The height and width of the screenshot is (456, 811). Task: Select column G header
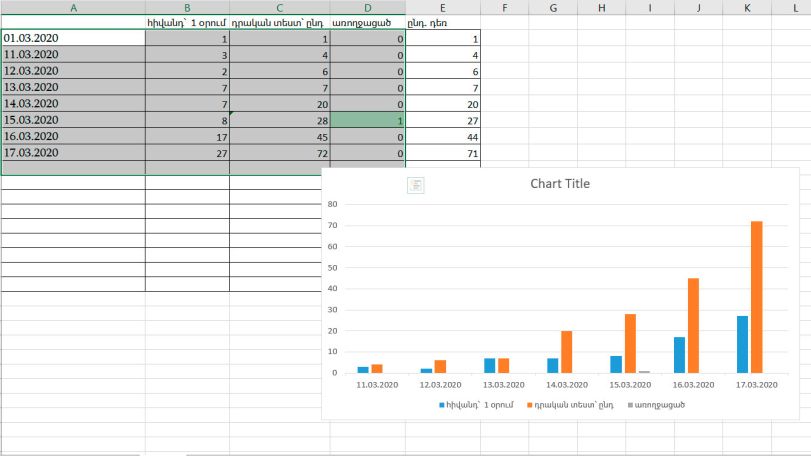(x=553, y=8)
